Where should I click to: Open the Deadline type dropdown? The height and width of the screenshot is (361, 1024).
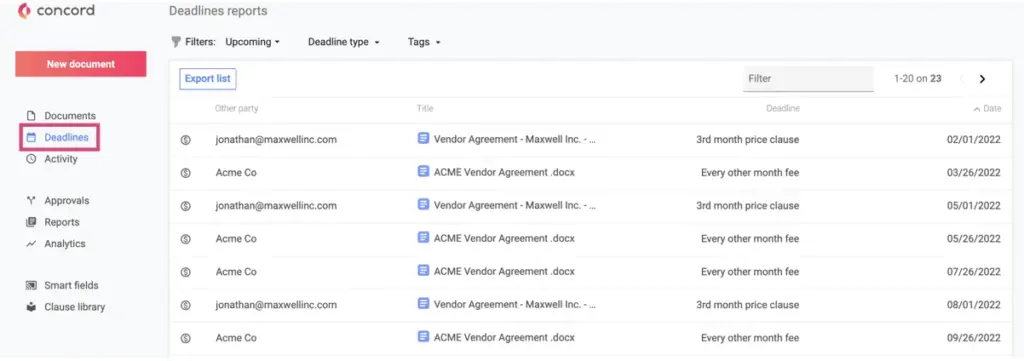coord(344,42)
